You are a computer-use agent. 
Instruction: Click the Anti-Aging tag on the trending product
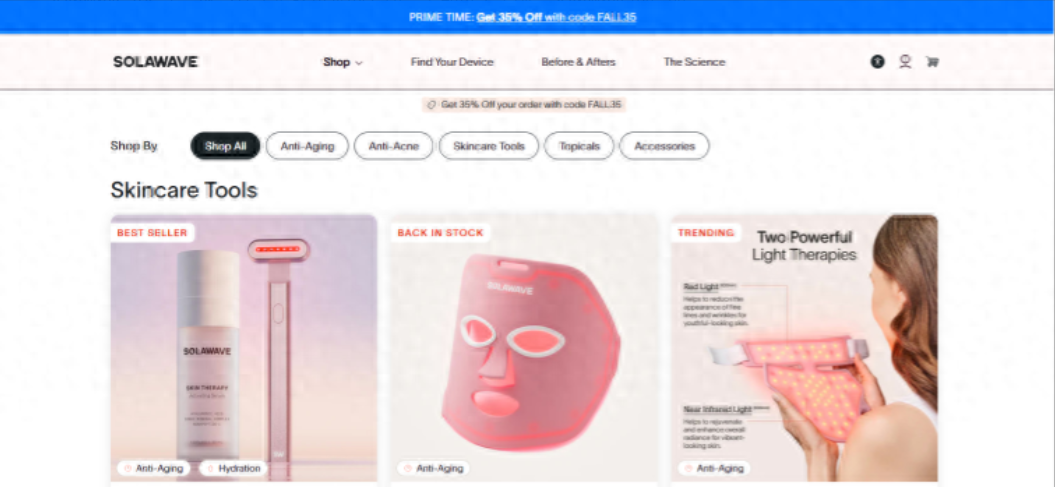coord(714,468)
